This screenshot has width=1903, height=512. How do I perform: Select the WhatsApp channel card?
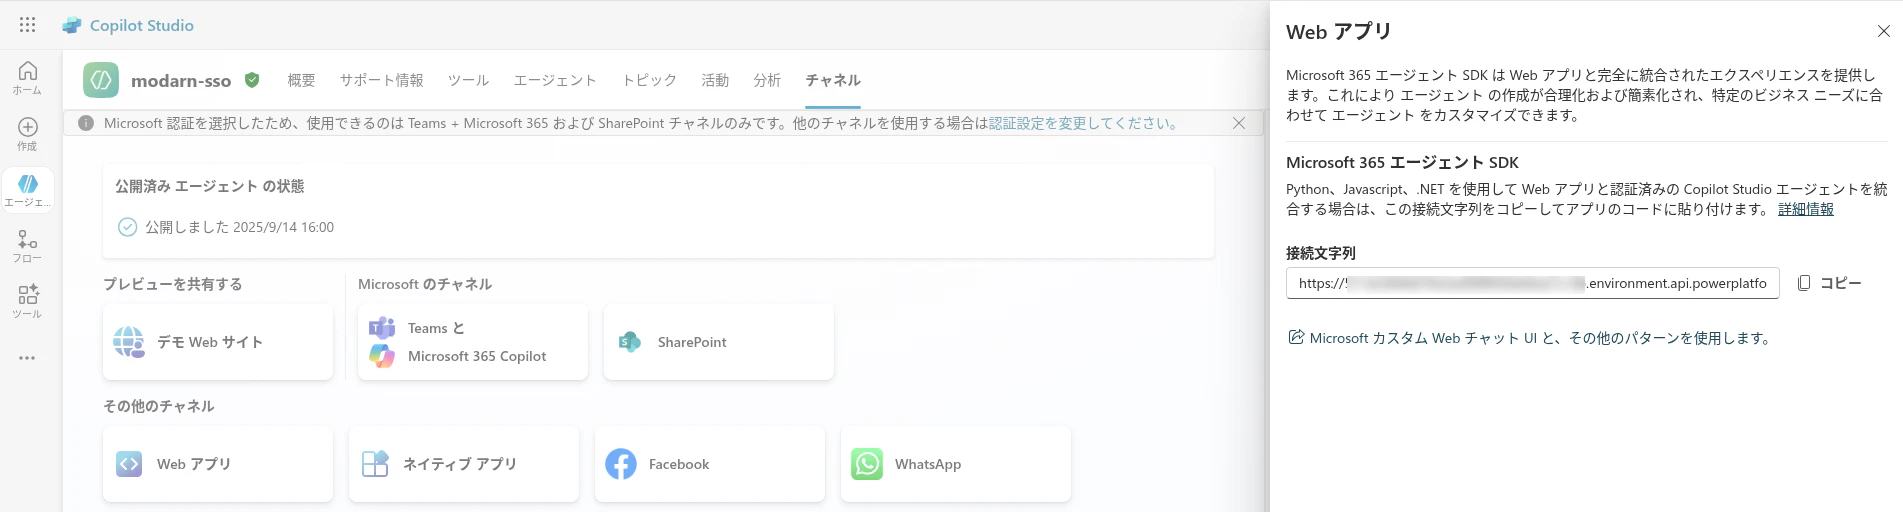tap(956, 464)
